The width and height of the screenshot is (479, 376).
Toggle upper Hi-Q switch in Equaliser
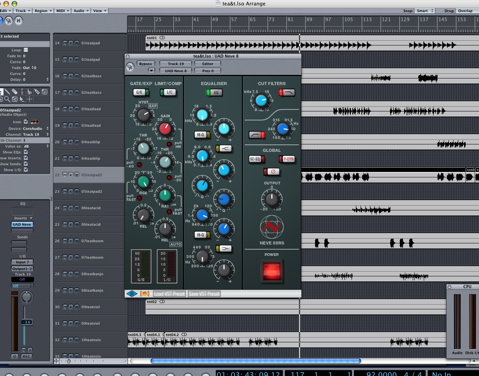coord(202,135)
